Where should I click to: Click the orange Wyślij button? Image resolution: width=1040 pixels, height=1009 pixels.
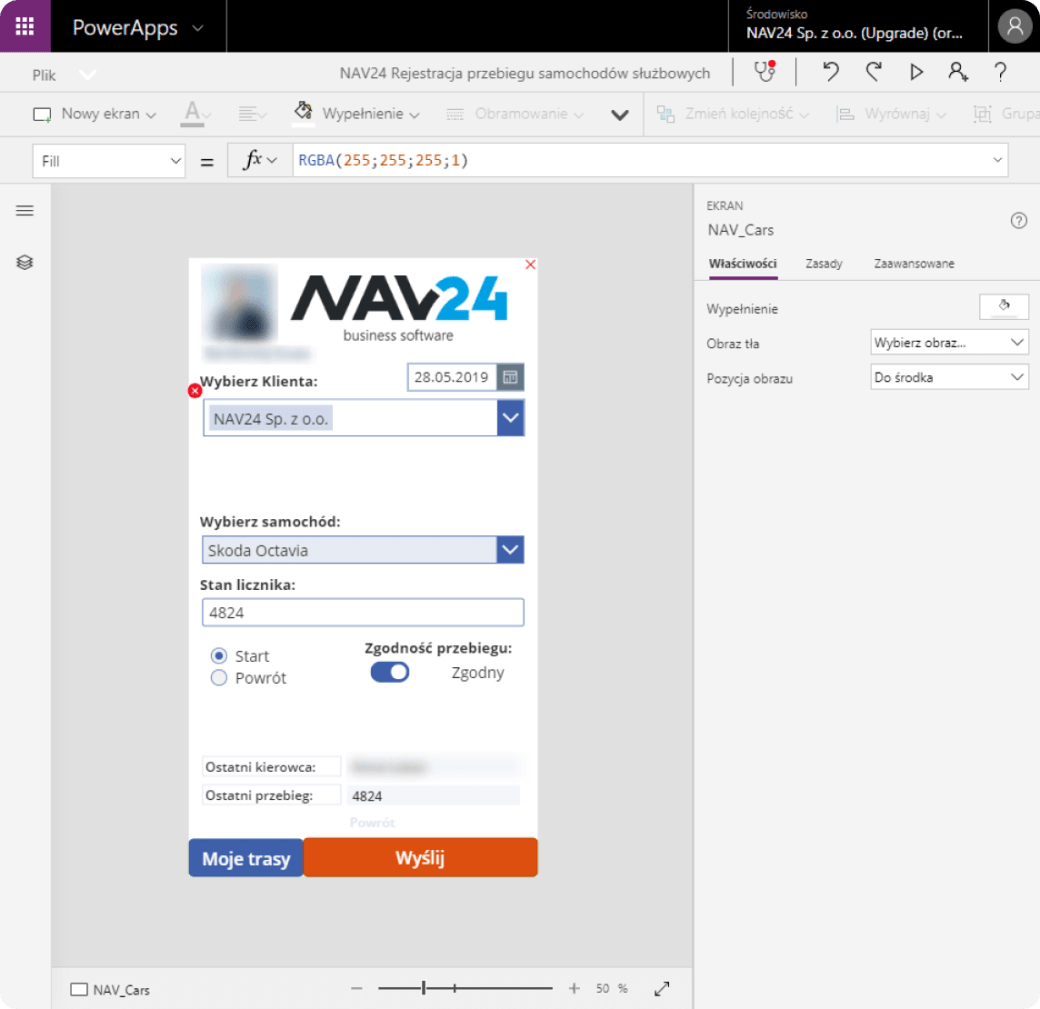pos(420,858)
